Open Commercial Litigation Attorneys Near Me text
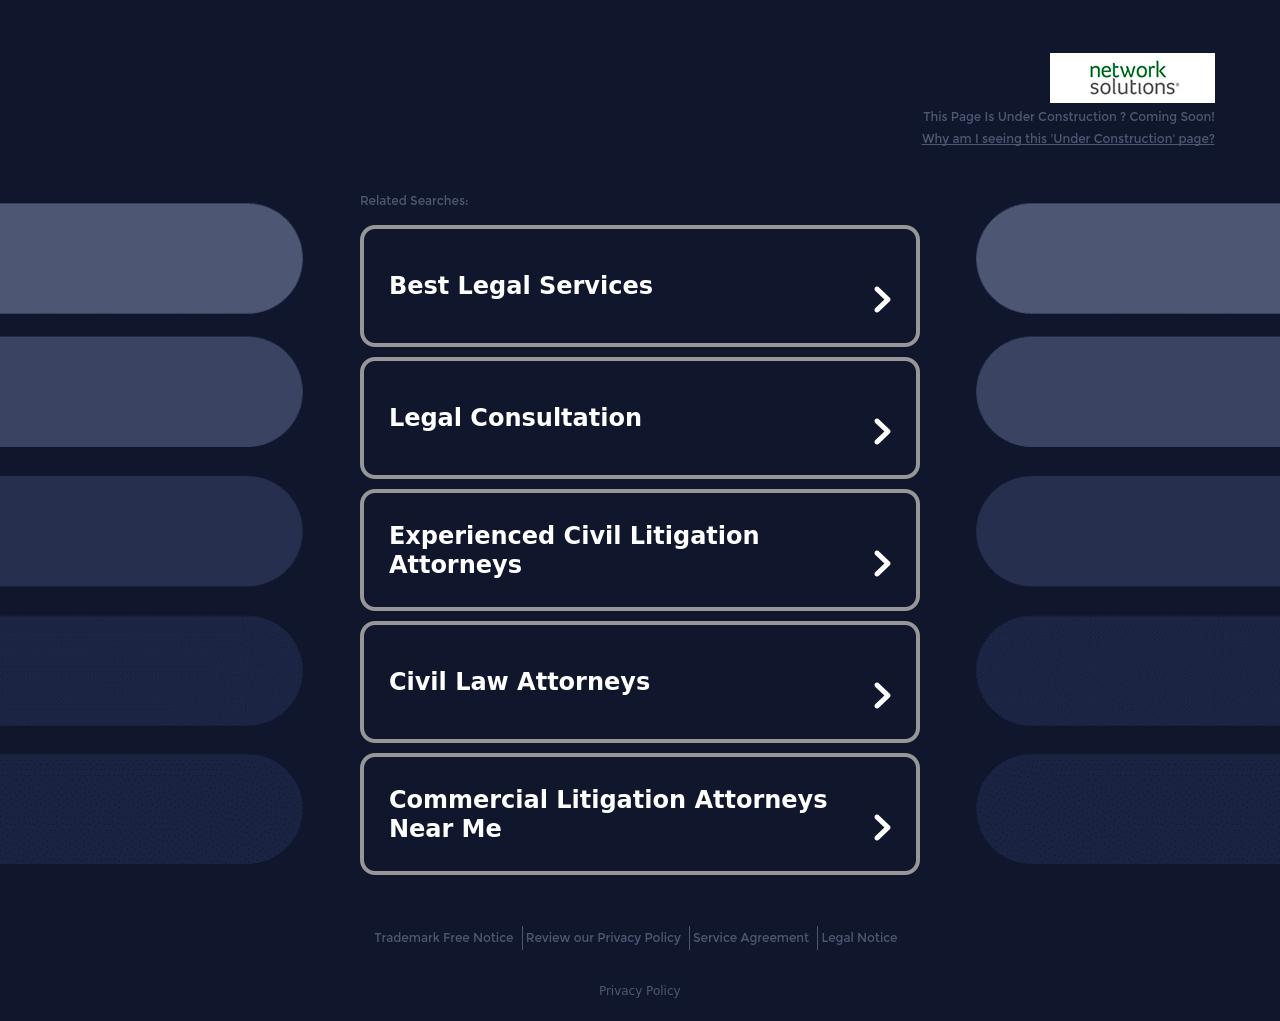The height and width of the screenshot is (1021, 1280). point(607,814)
